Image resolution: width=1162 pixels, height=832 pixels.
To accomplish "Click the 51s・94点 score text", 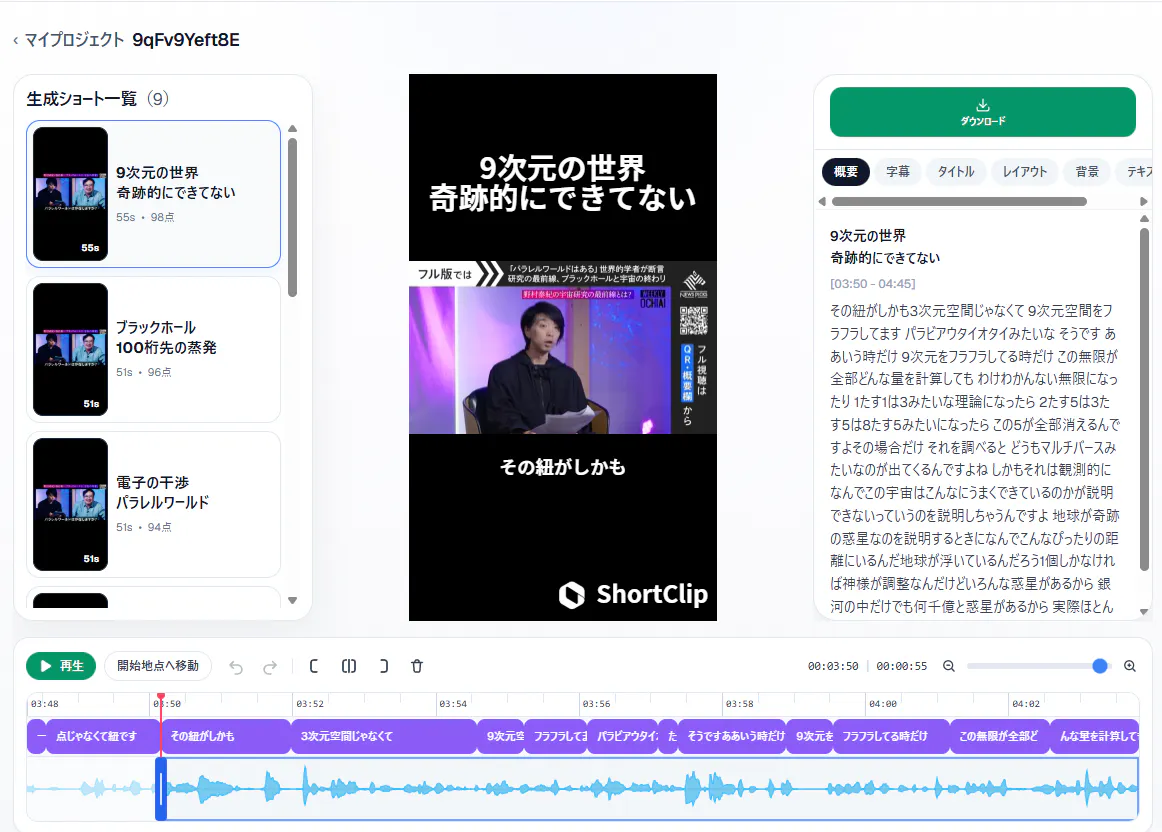I will (x=144, y=527).
